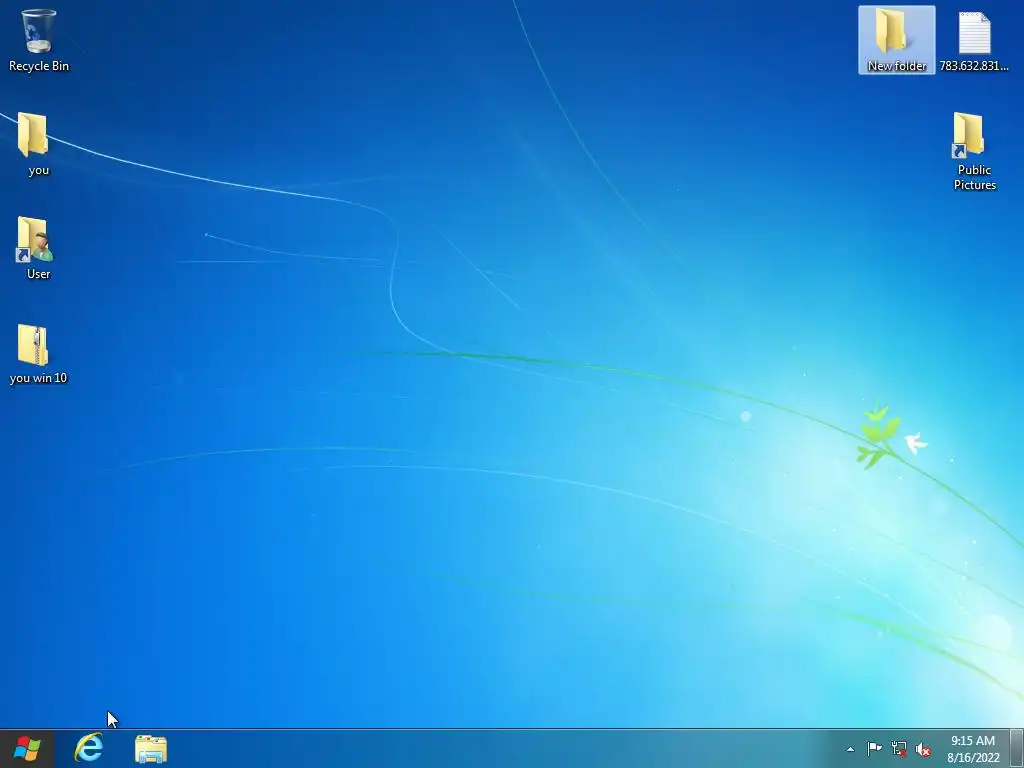Screen dimensions: 1024x768
Task: Open the taskbar clock showing 9:15 AM
Action: click(973, 749)
